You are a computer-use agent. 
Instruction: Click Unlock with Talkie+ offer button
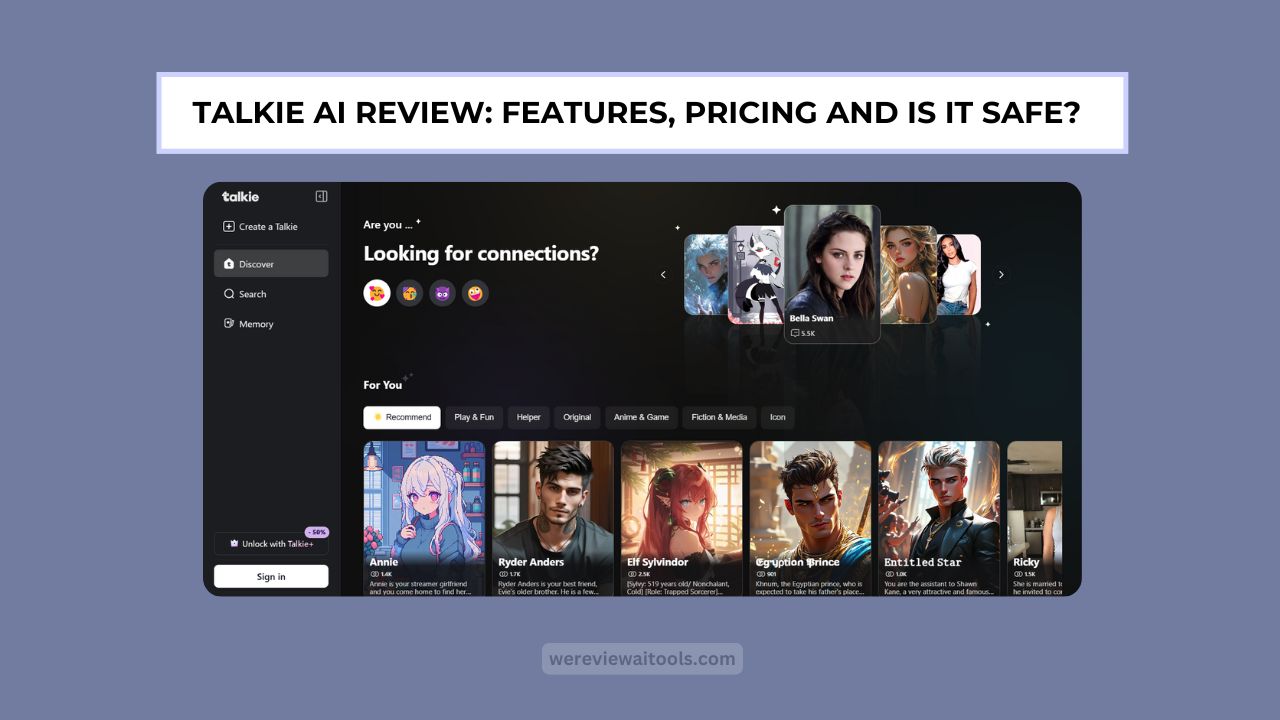point(271,543)
